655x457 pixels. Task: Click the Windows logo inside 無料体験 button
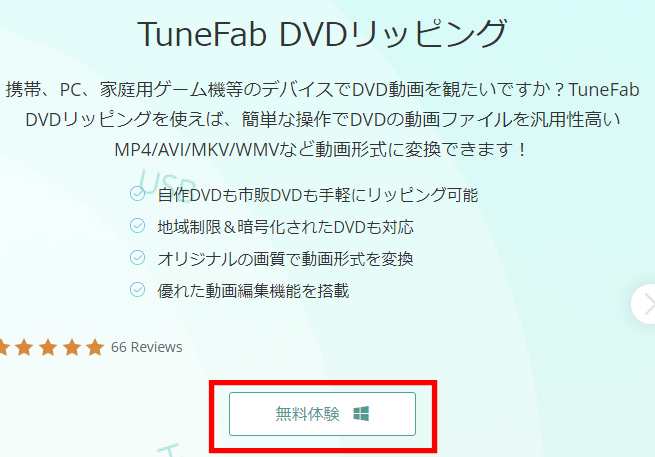pos(361,414)
